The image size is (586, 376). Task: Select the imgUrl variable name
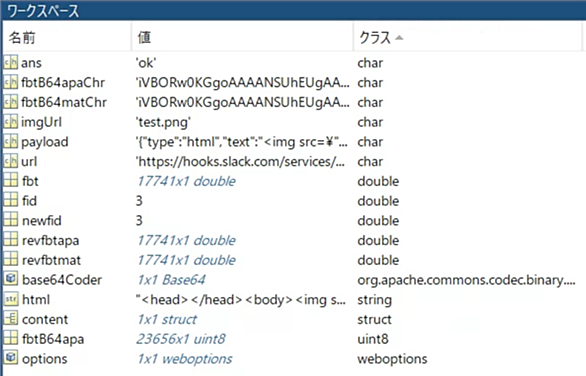41,122
